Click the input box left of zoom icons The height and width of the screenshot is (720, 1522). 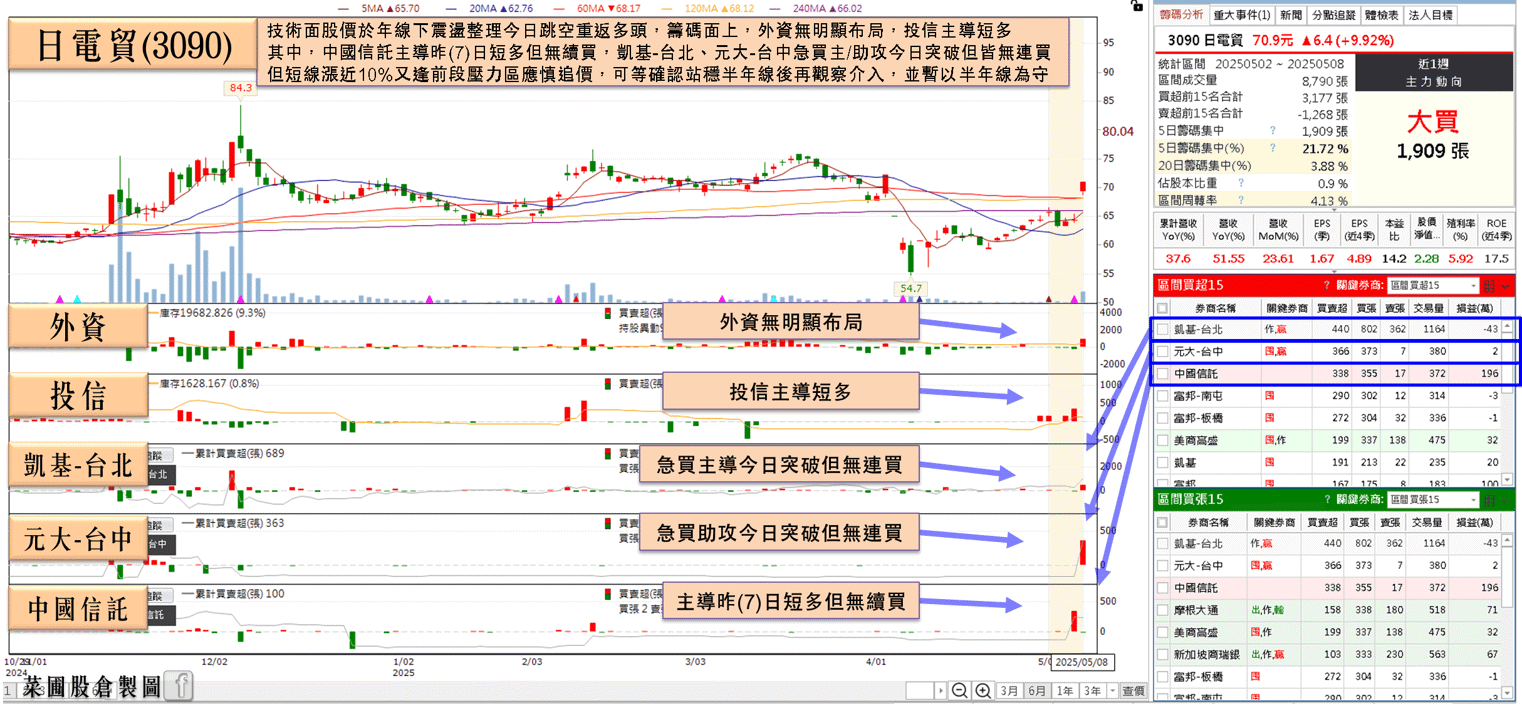919,691
